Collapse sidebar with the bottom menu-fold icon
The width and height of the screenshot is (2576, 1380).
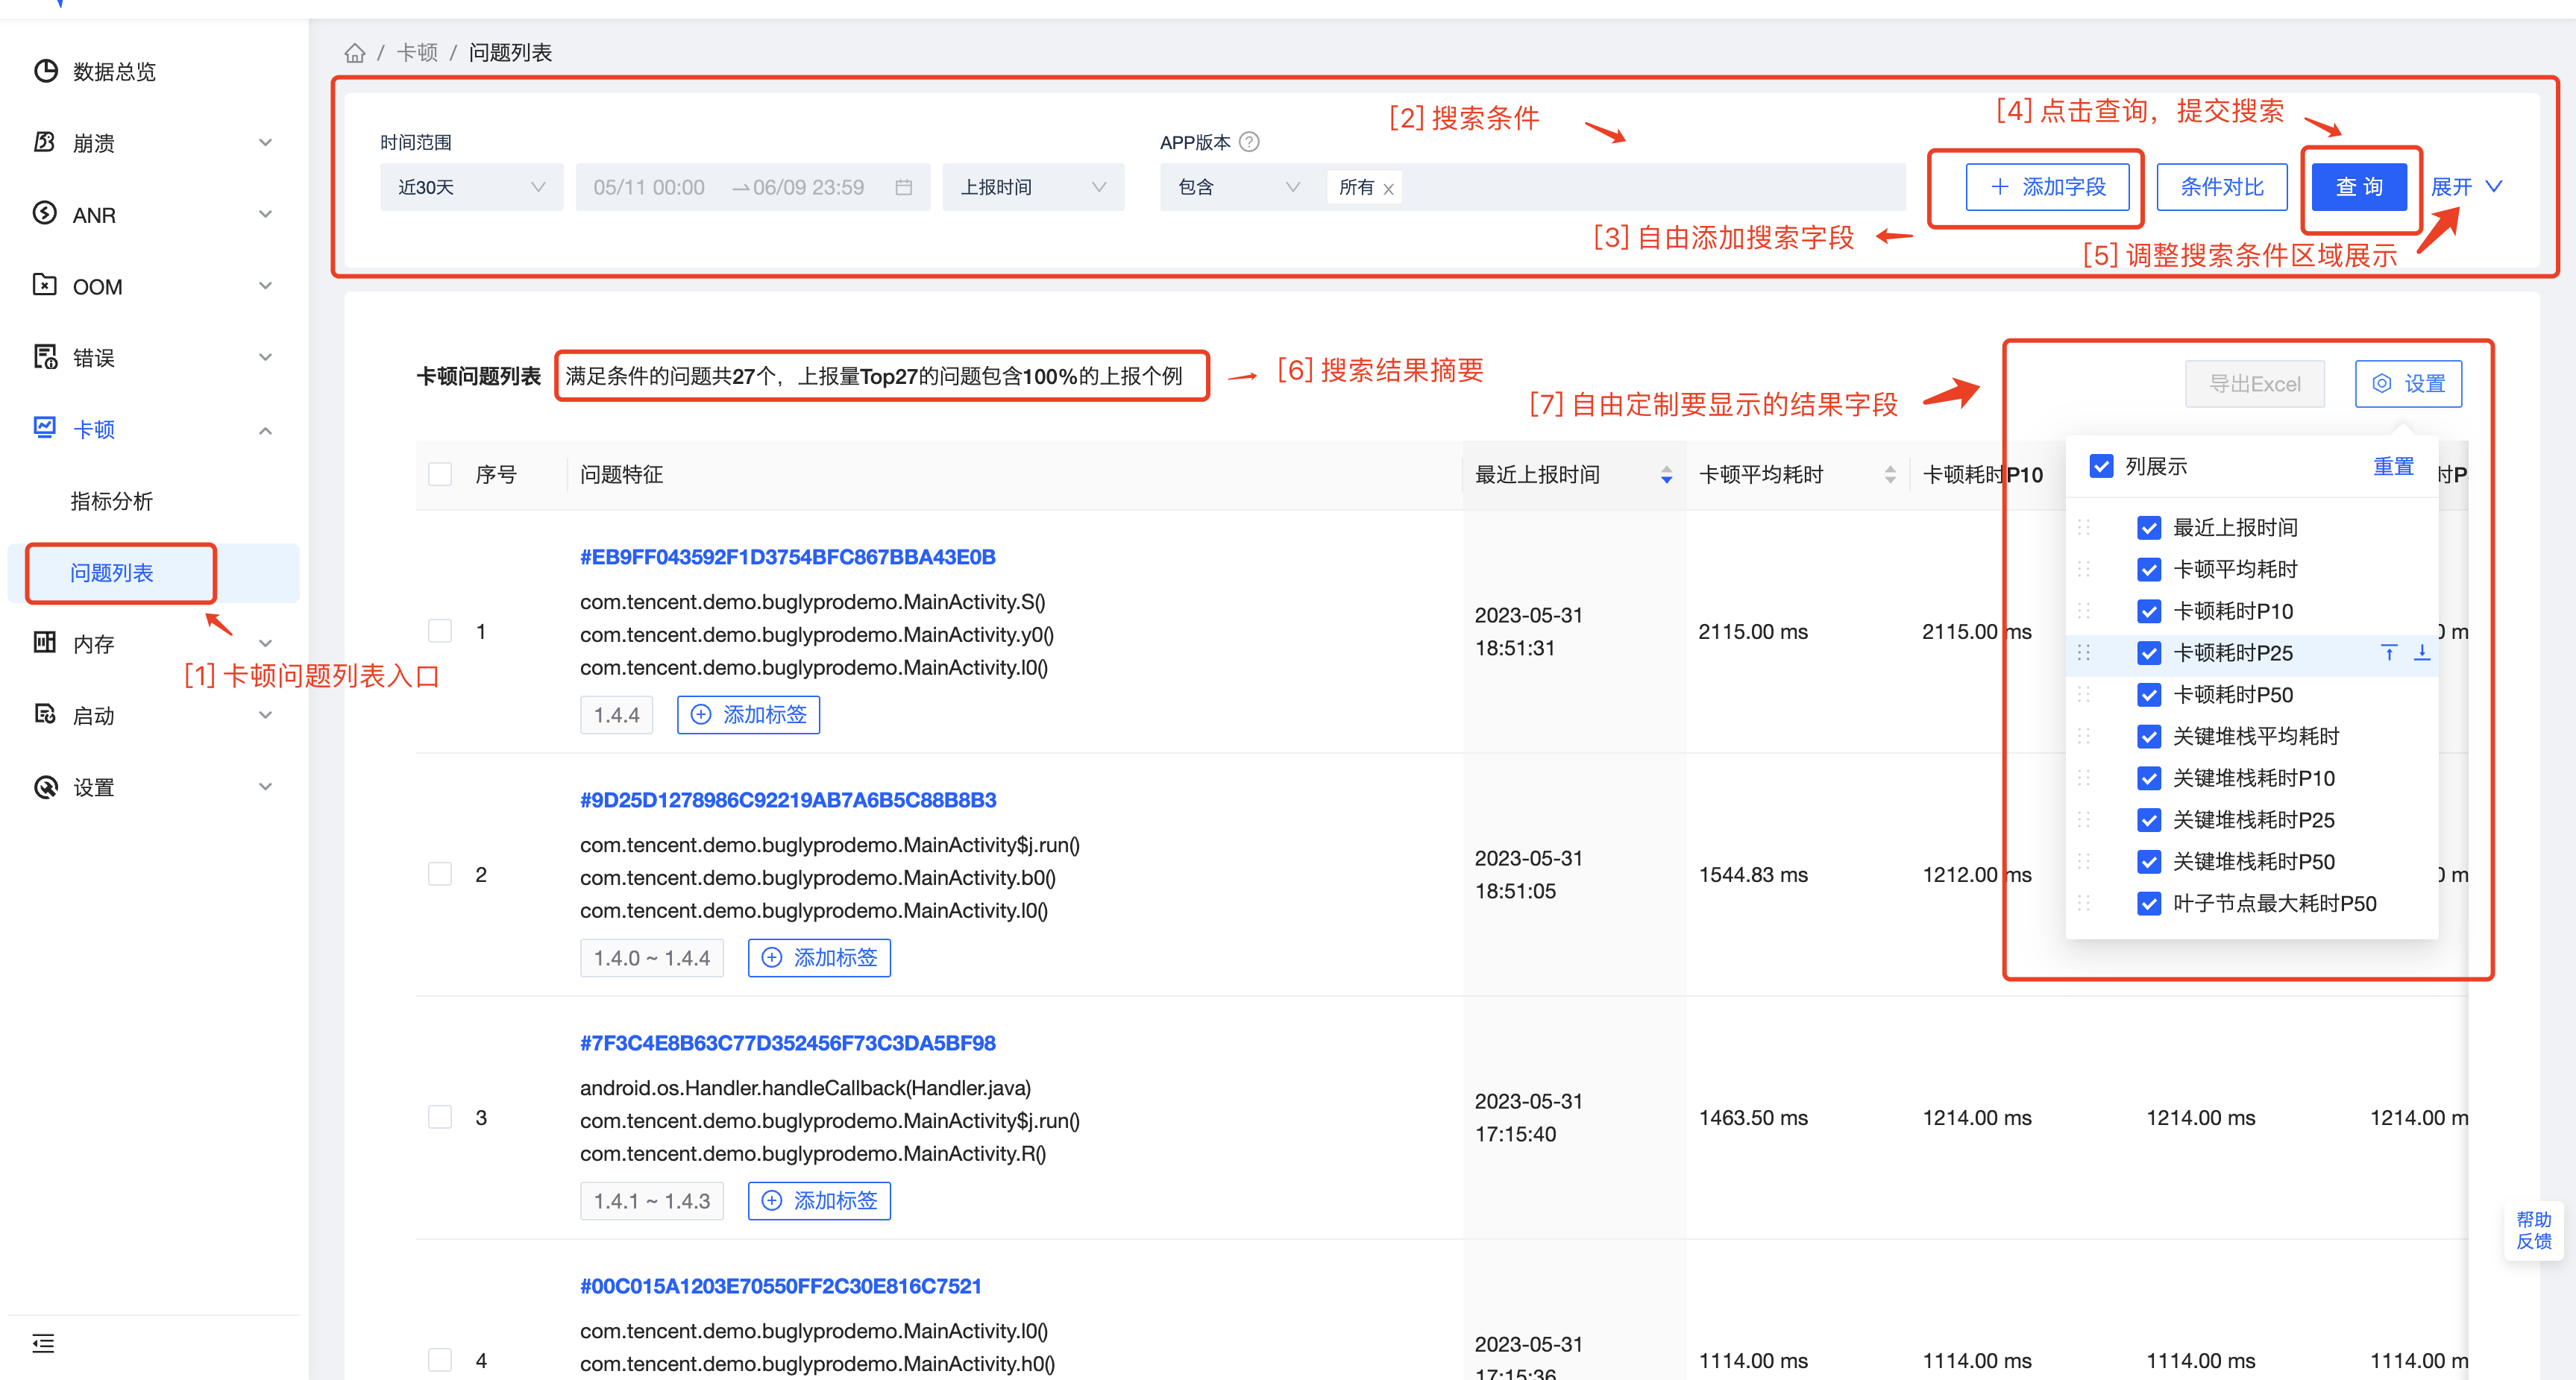coord(43,1343)
